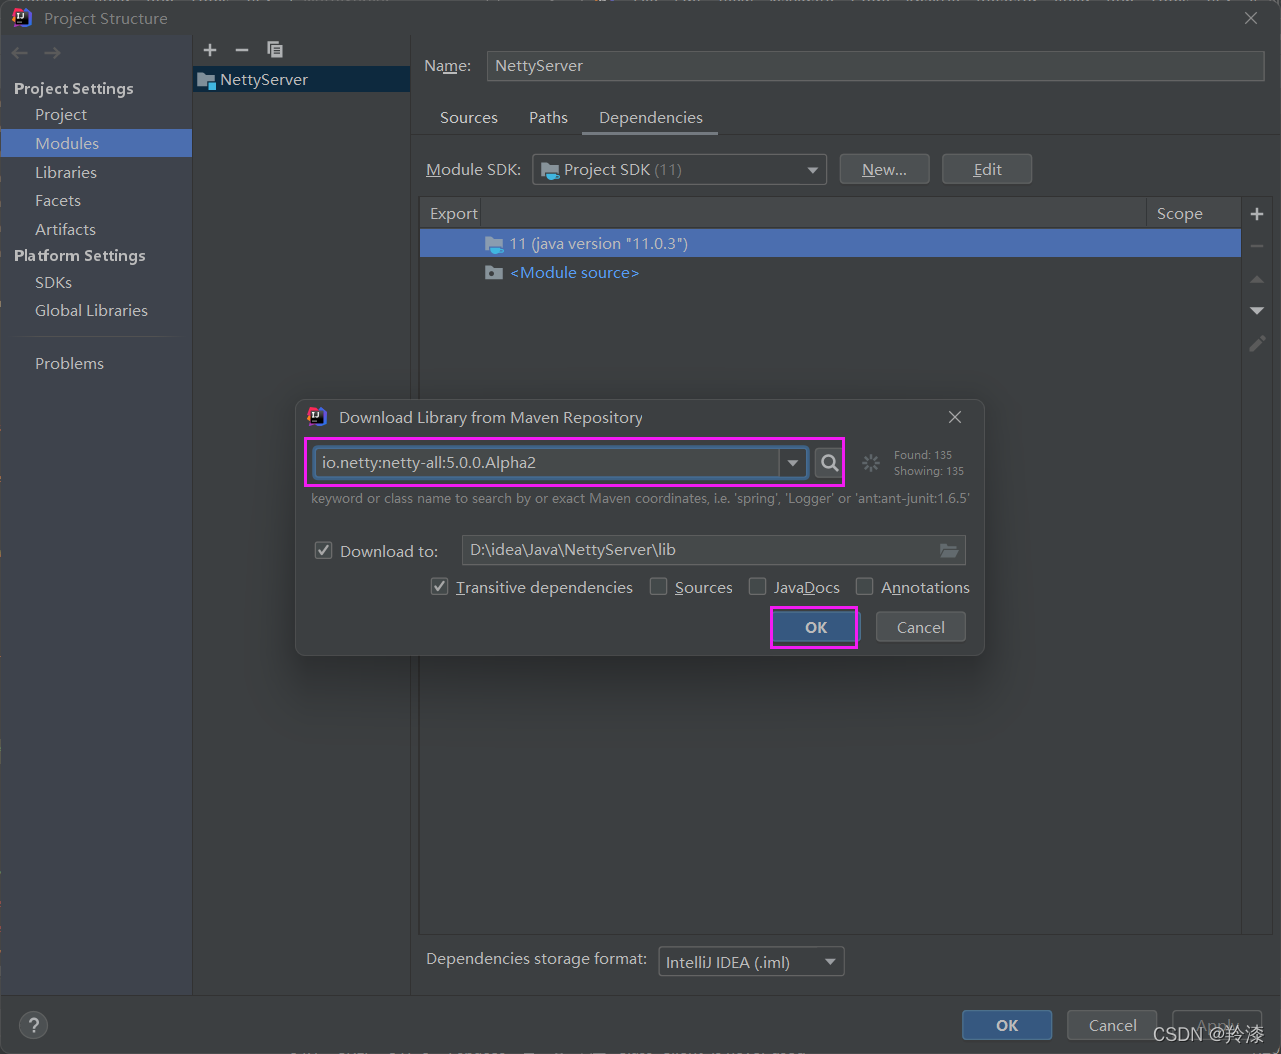
Task: Switch to Dependencies tab
Action: pyautogui.click(x=651, y=118)
